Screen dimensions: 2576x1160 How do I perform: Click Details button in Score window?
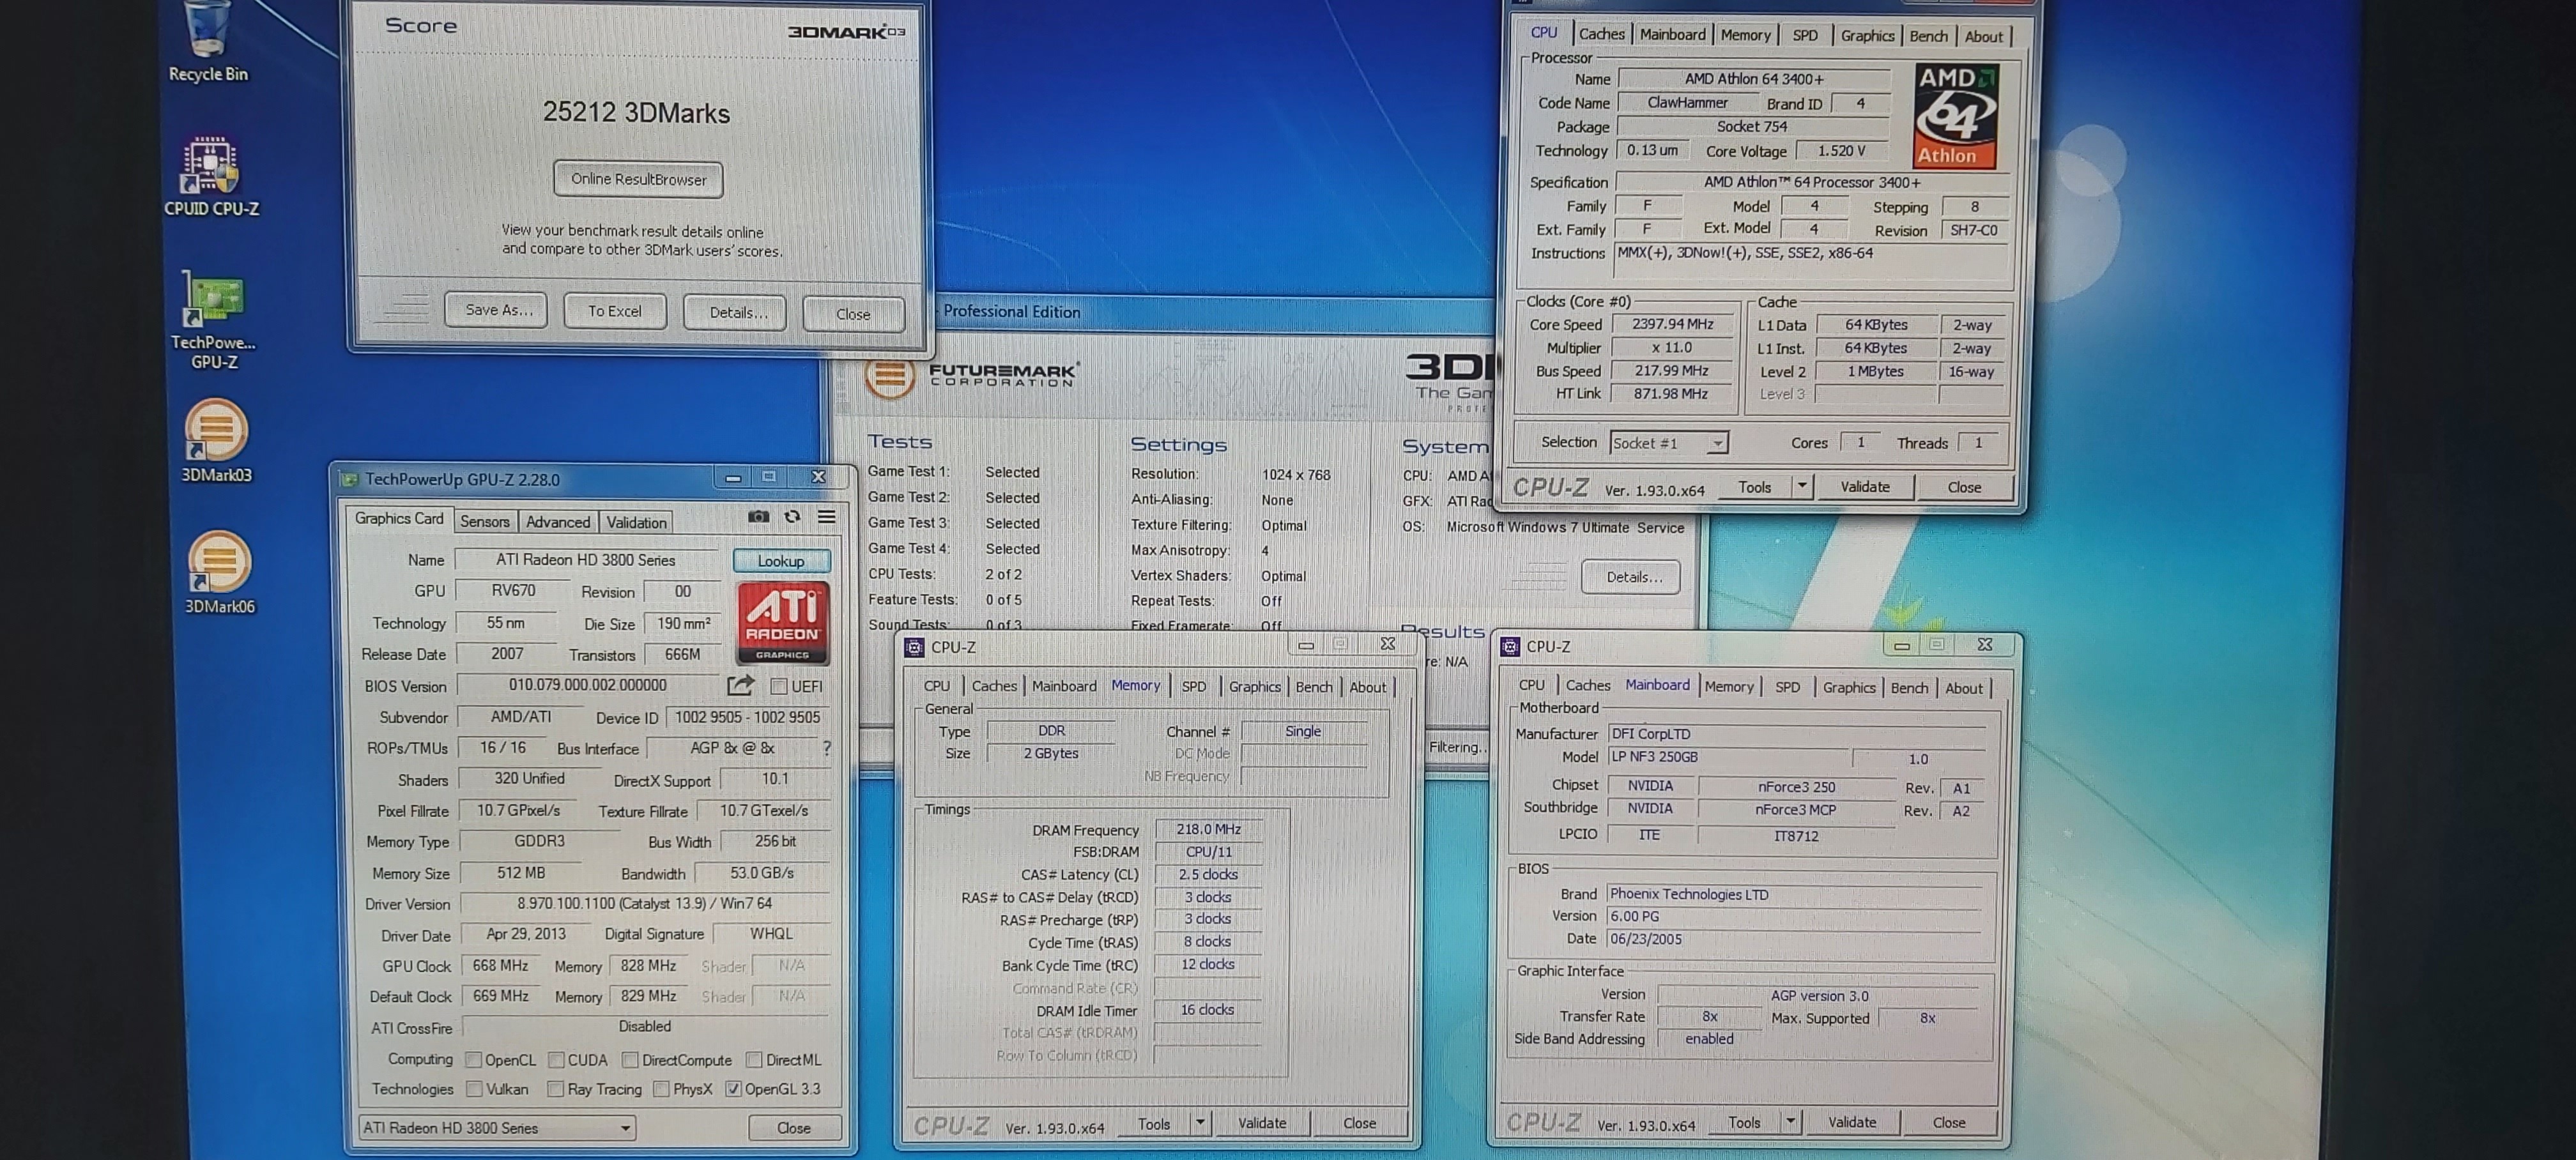coord(735,313)
